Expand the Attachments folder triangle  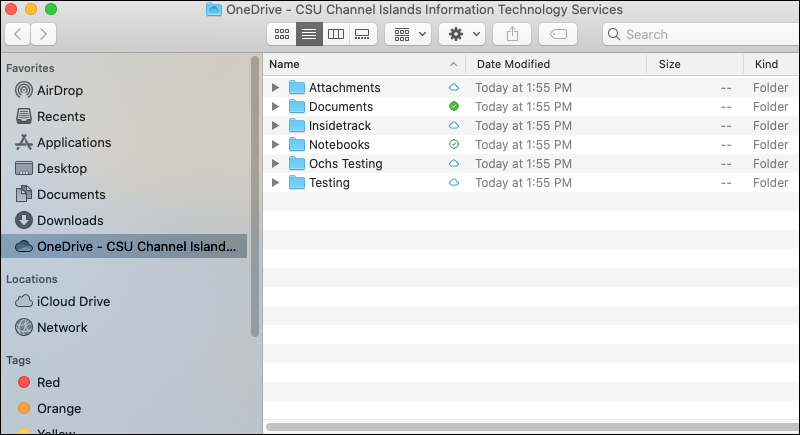pos(276,88)
